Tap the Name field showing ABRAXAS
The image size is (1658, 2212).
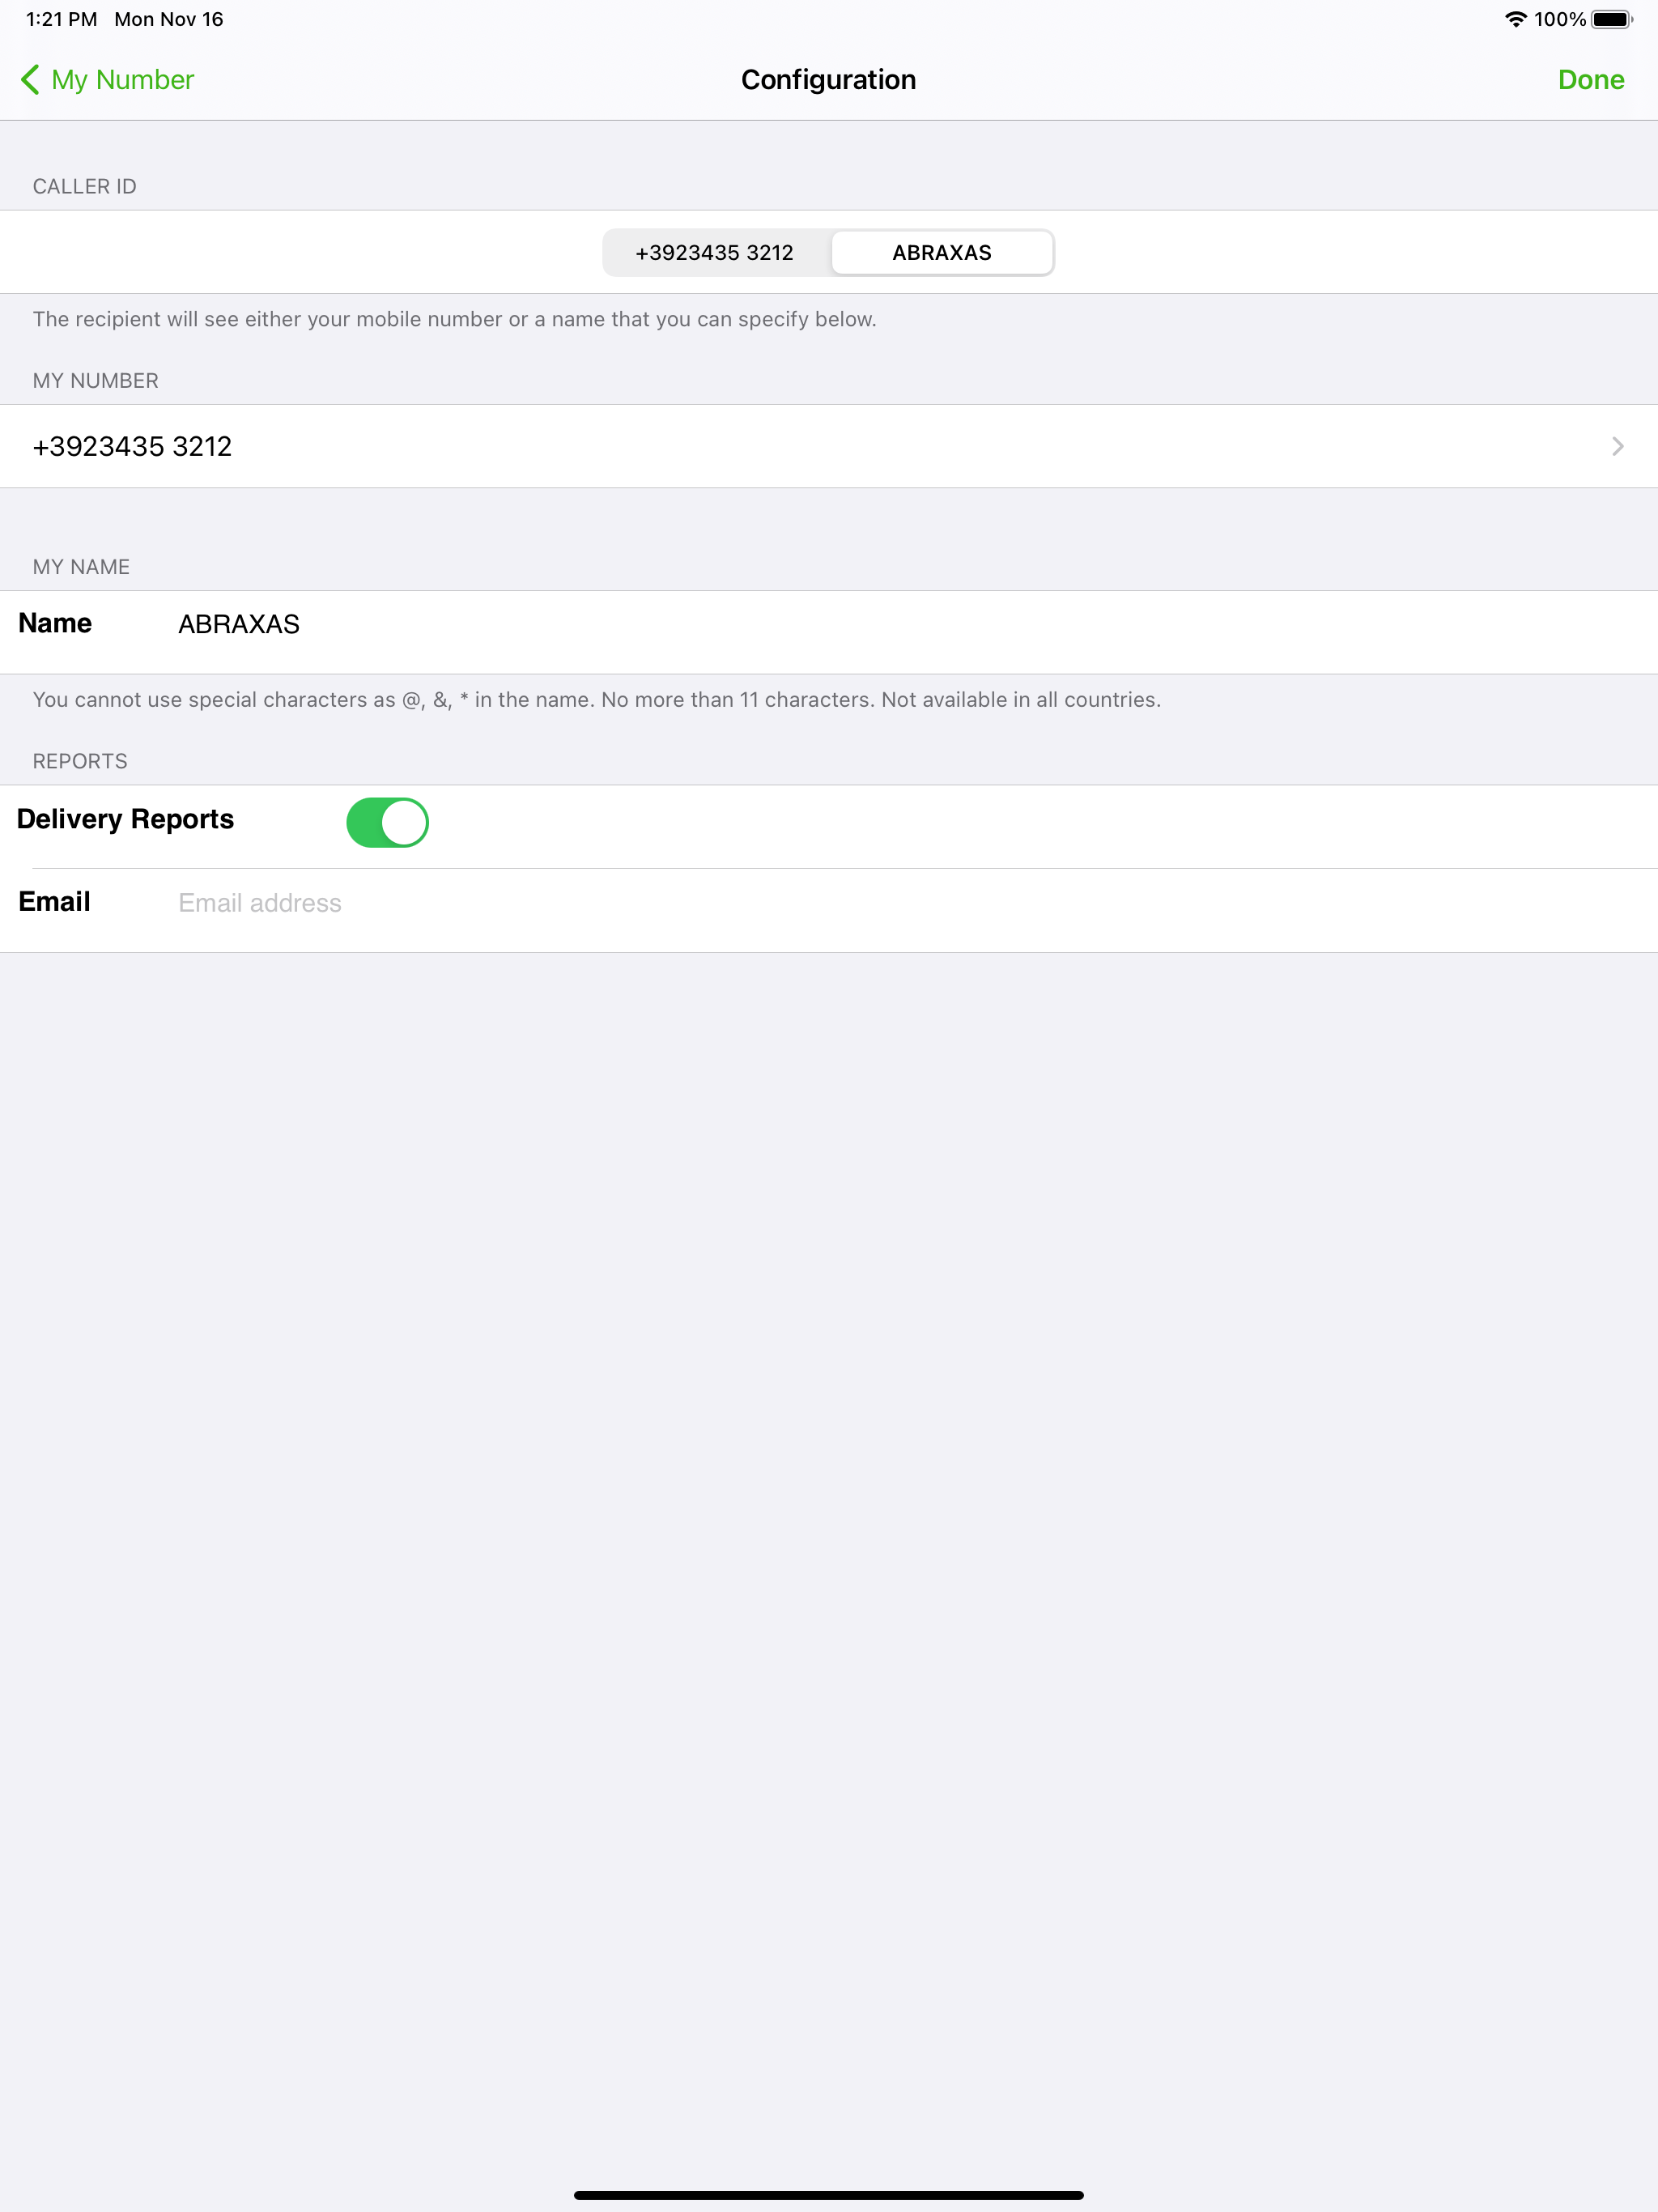(x=238, y=623)
